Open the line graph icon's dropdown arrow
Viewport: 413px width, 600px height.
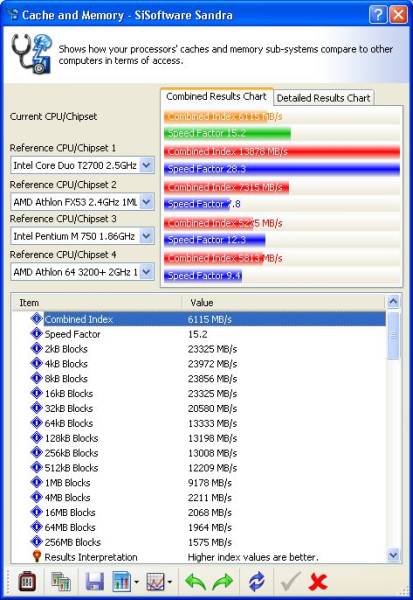click(170, 582)
